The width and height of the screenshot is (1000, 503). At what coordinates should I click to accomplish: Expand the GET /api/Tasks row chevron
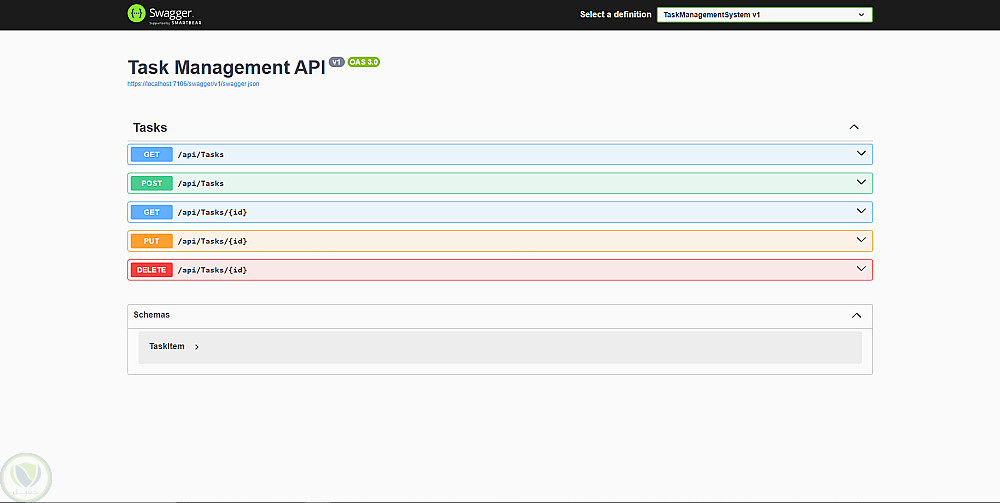(861, 154)
